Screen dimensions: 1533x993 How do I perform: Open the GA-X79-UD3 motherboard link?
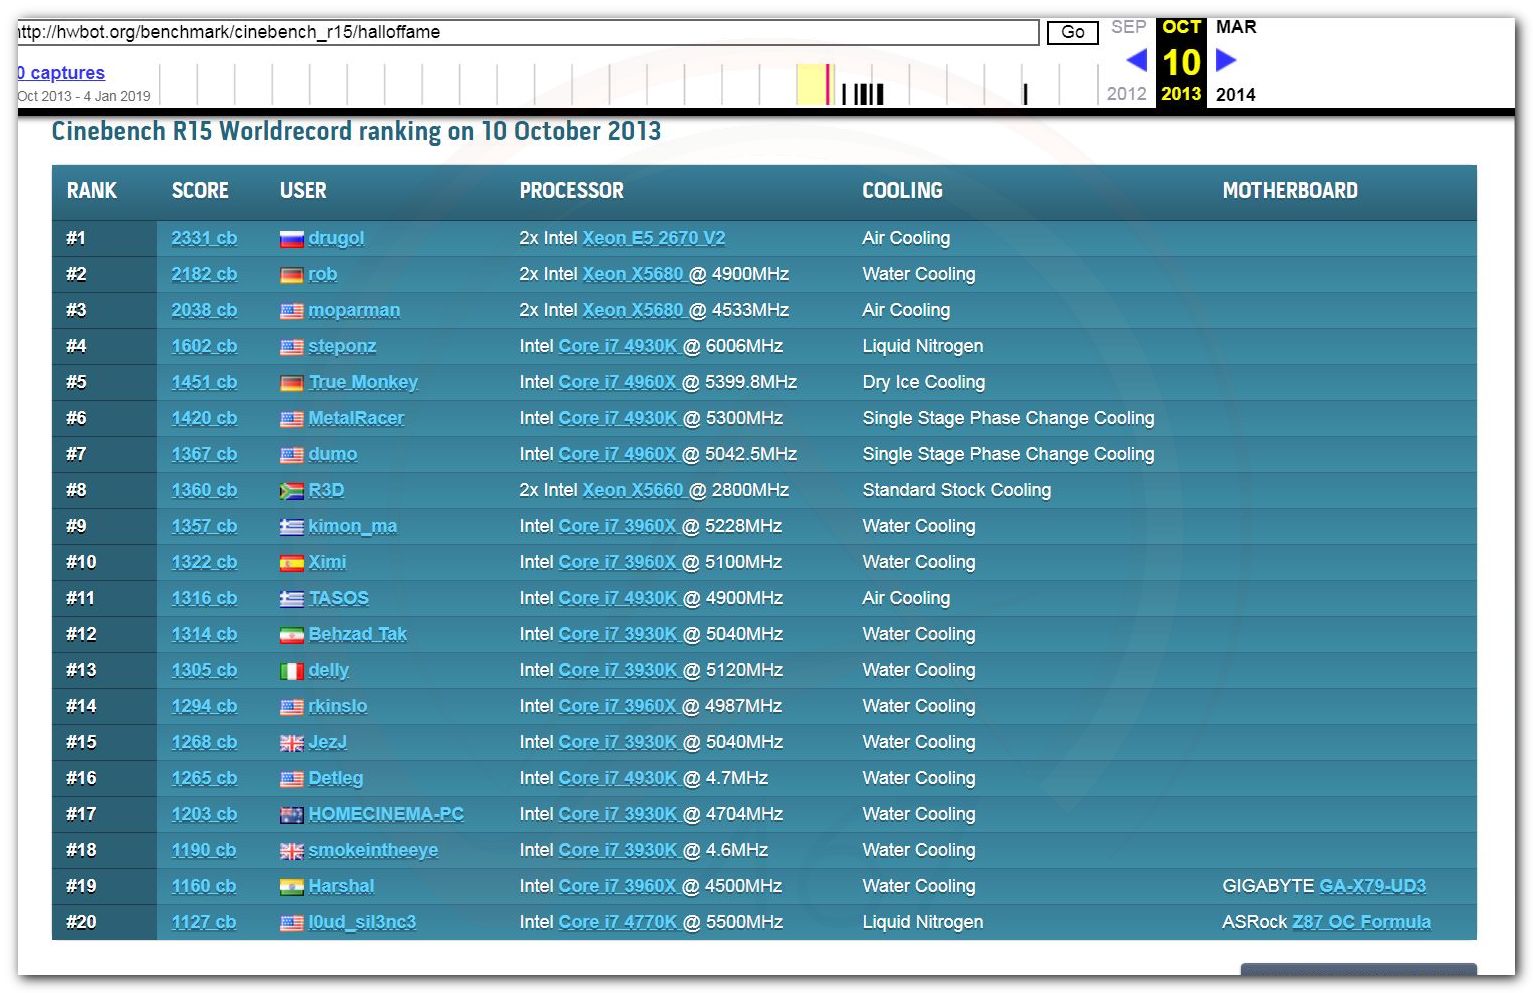(1373, 886)
